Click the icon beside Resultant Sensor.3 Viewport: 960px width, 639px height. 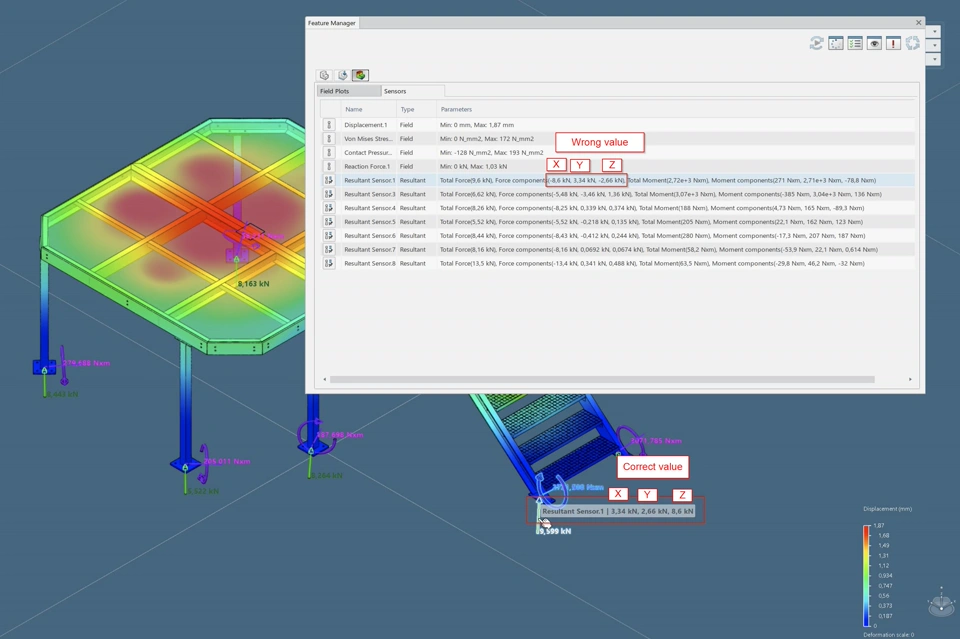(329, 194)
